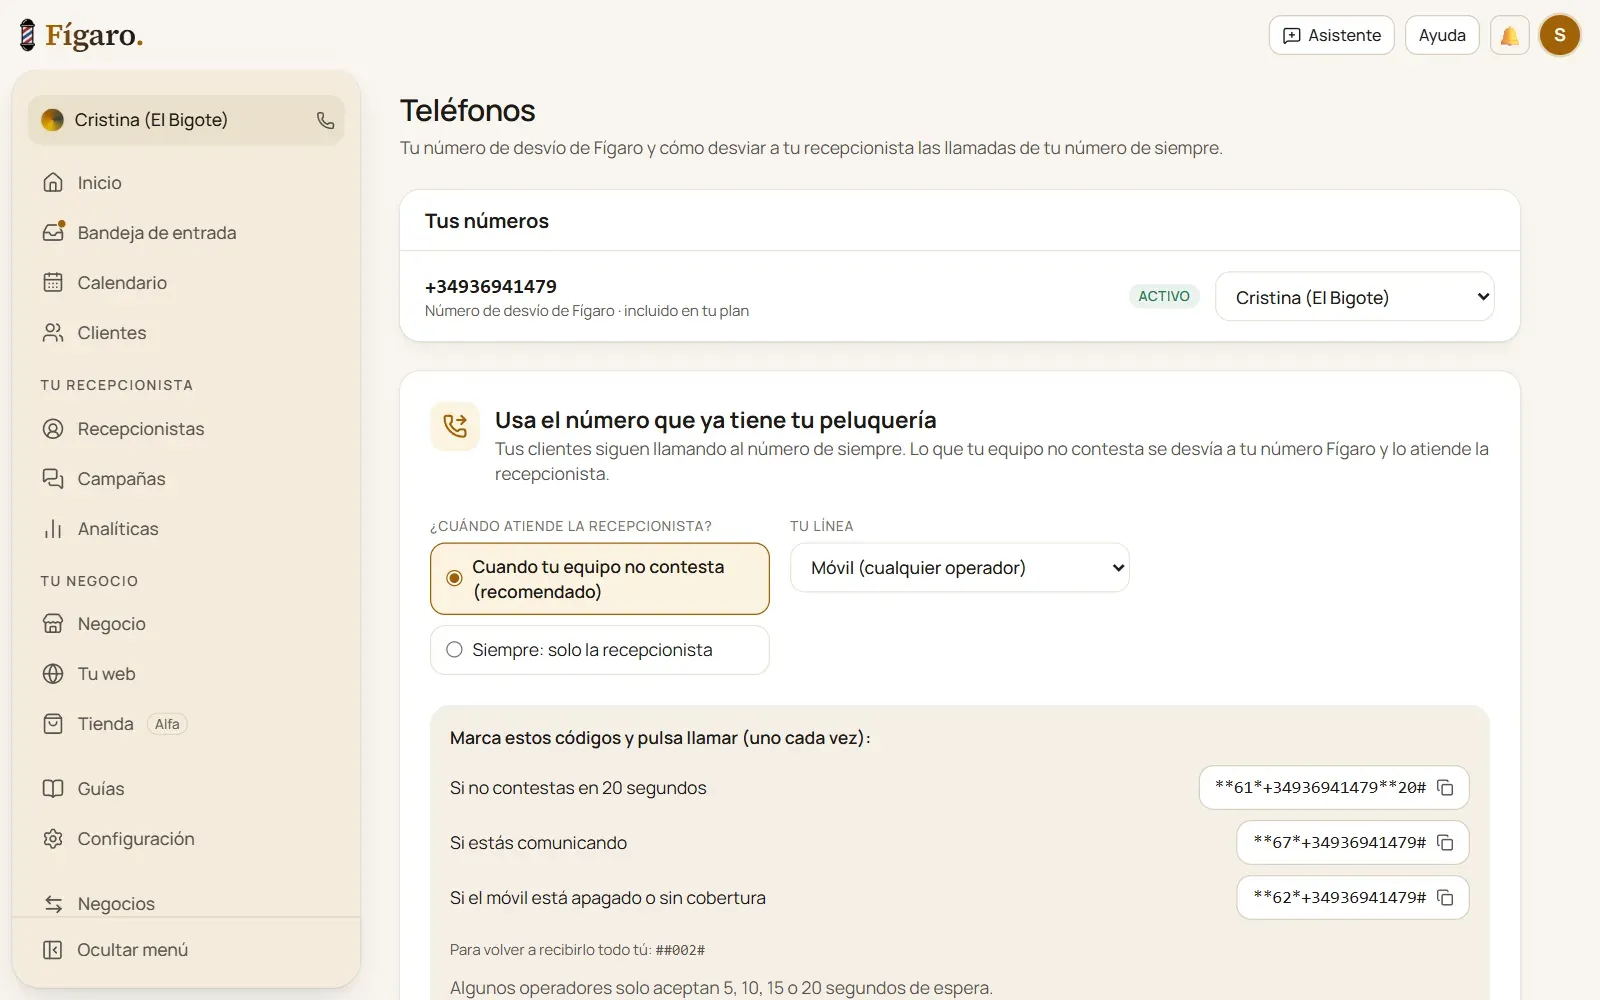Image resolution: width=1600 pixels, height=1000 pixels.
Task: Open the Móvil (cualquier operador) line dropdown
Action: tap(960, 568)
